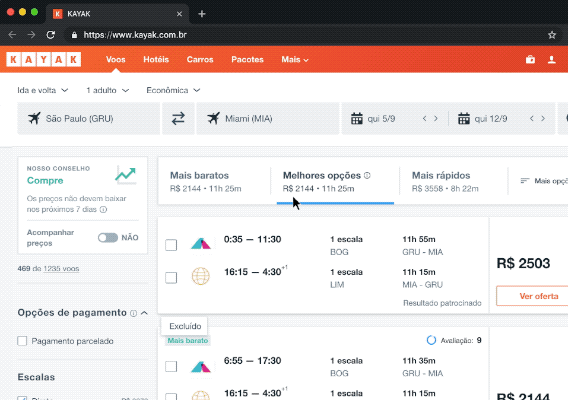568x400 pixels.
Task: Click the browser forward arrow
Action: [x=32, y=35]
